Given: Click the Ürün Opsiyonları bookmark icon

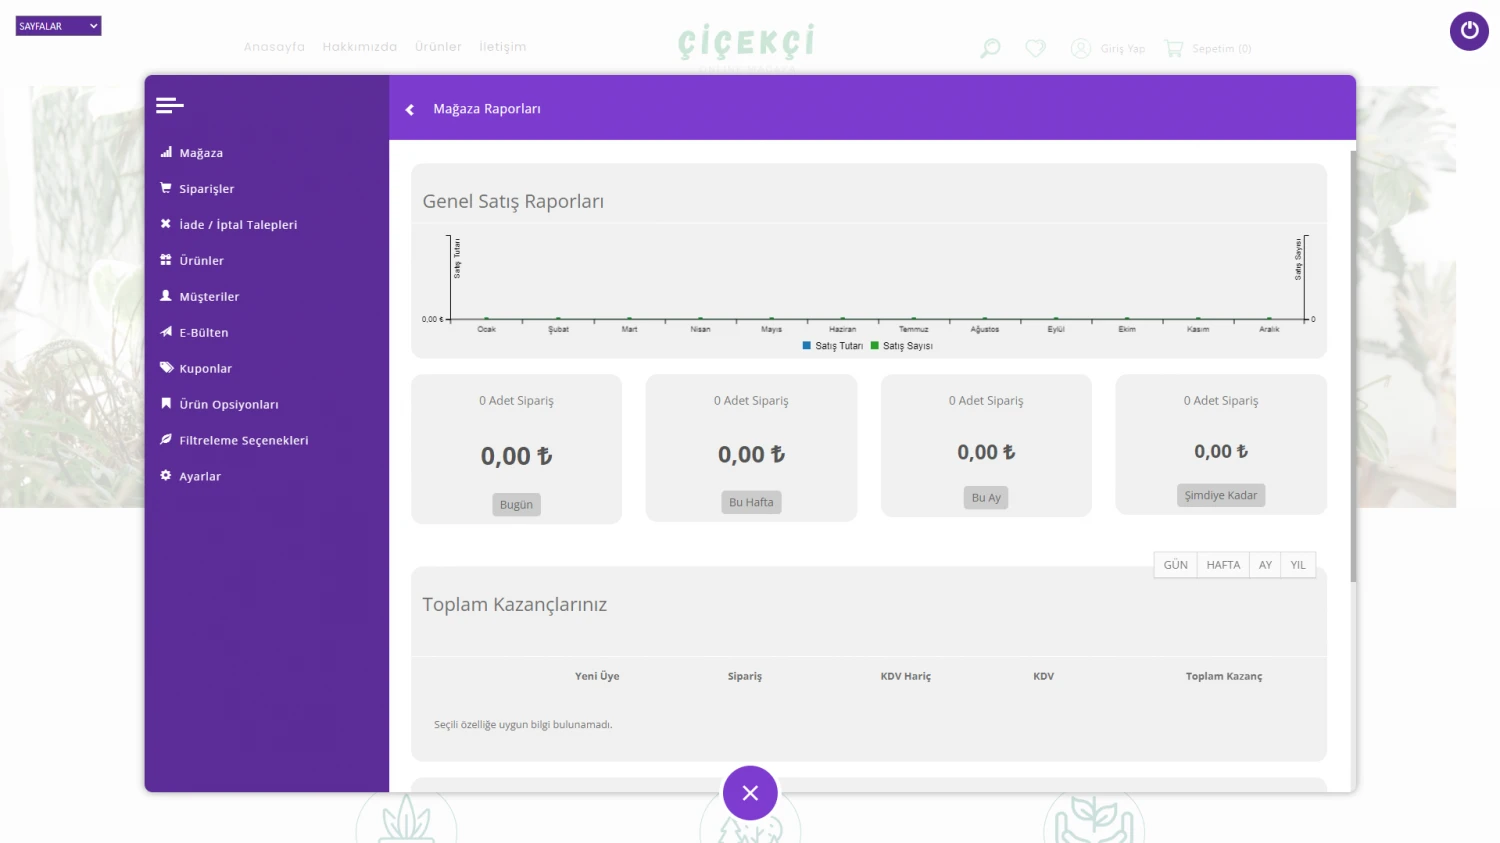Looking at the screenshot, I should click(166, 404).
